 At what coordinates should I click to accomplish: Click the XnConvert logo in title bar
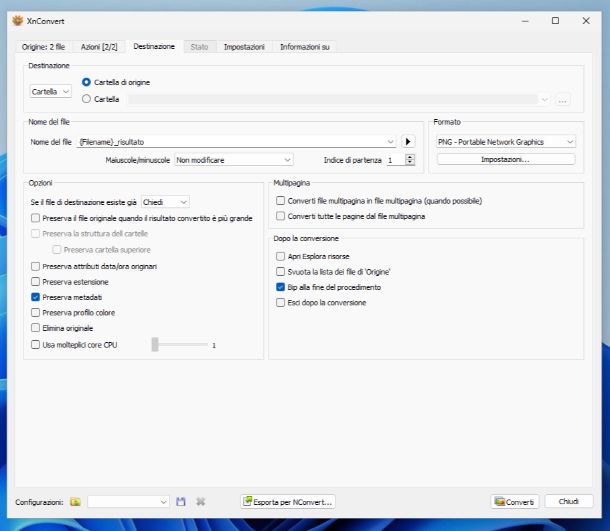tap(16, 20)
